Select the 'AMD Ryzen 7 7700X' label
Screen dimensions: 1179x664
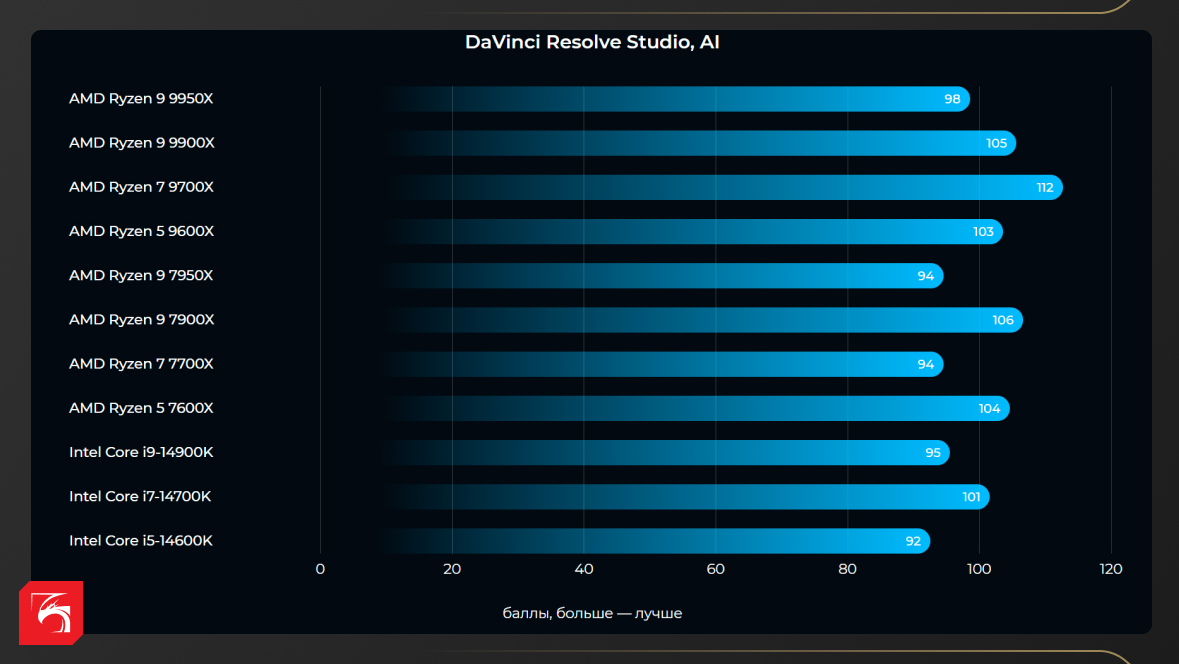click(x=141, y=364)
